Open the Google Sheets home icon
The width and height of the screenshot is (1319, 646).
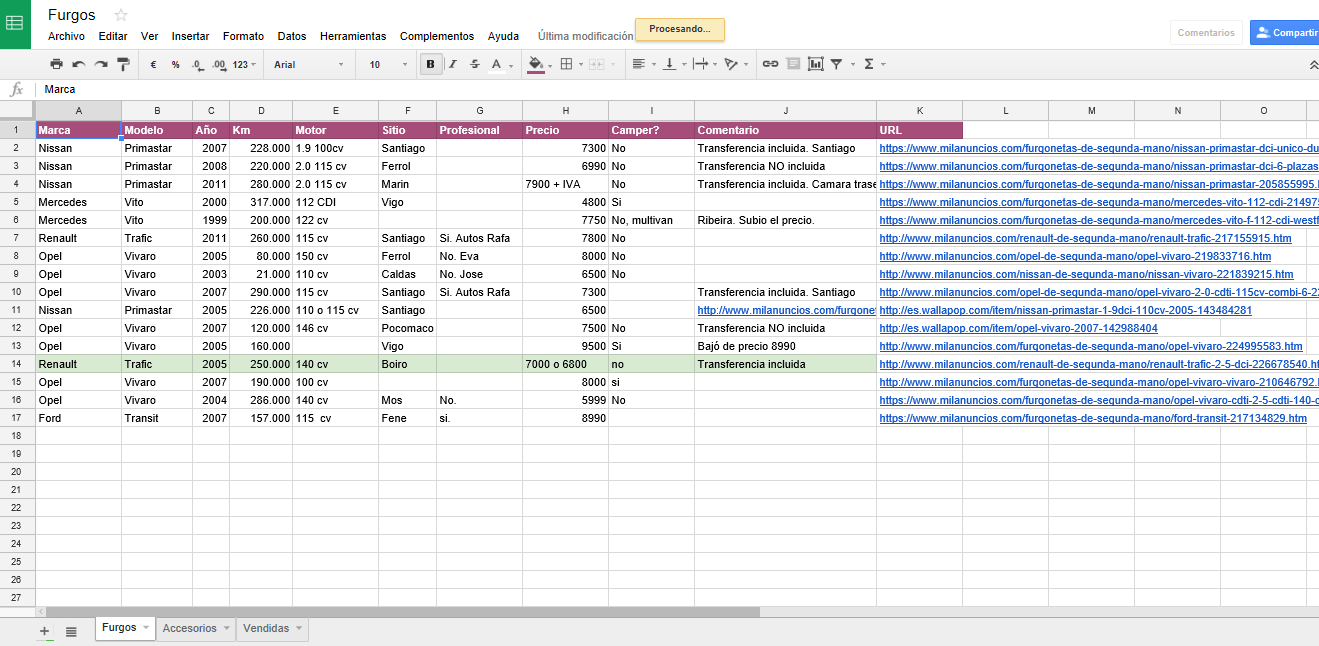tap(15, 24)
